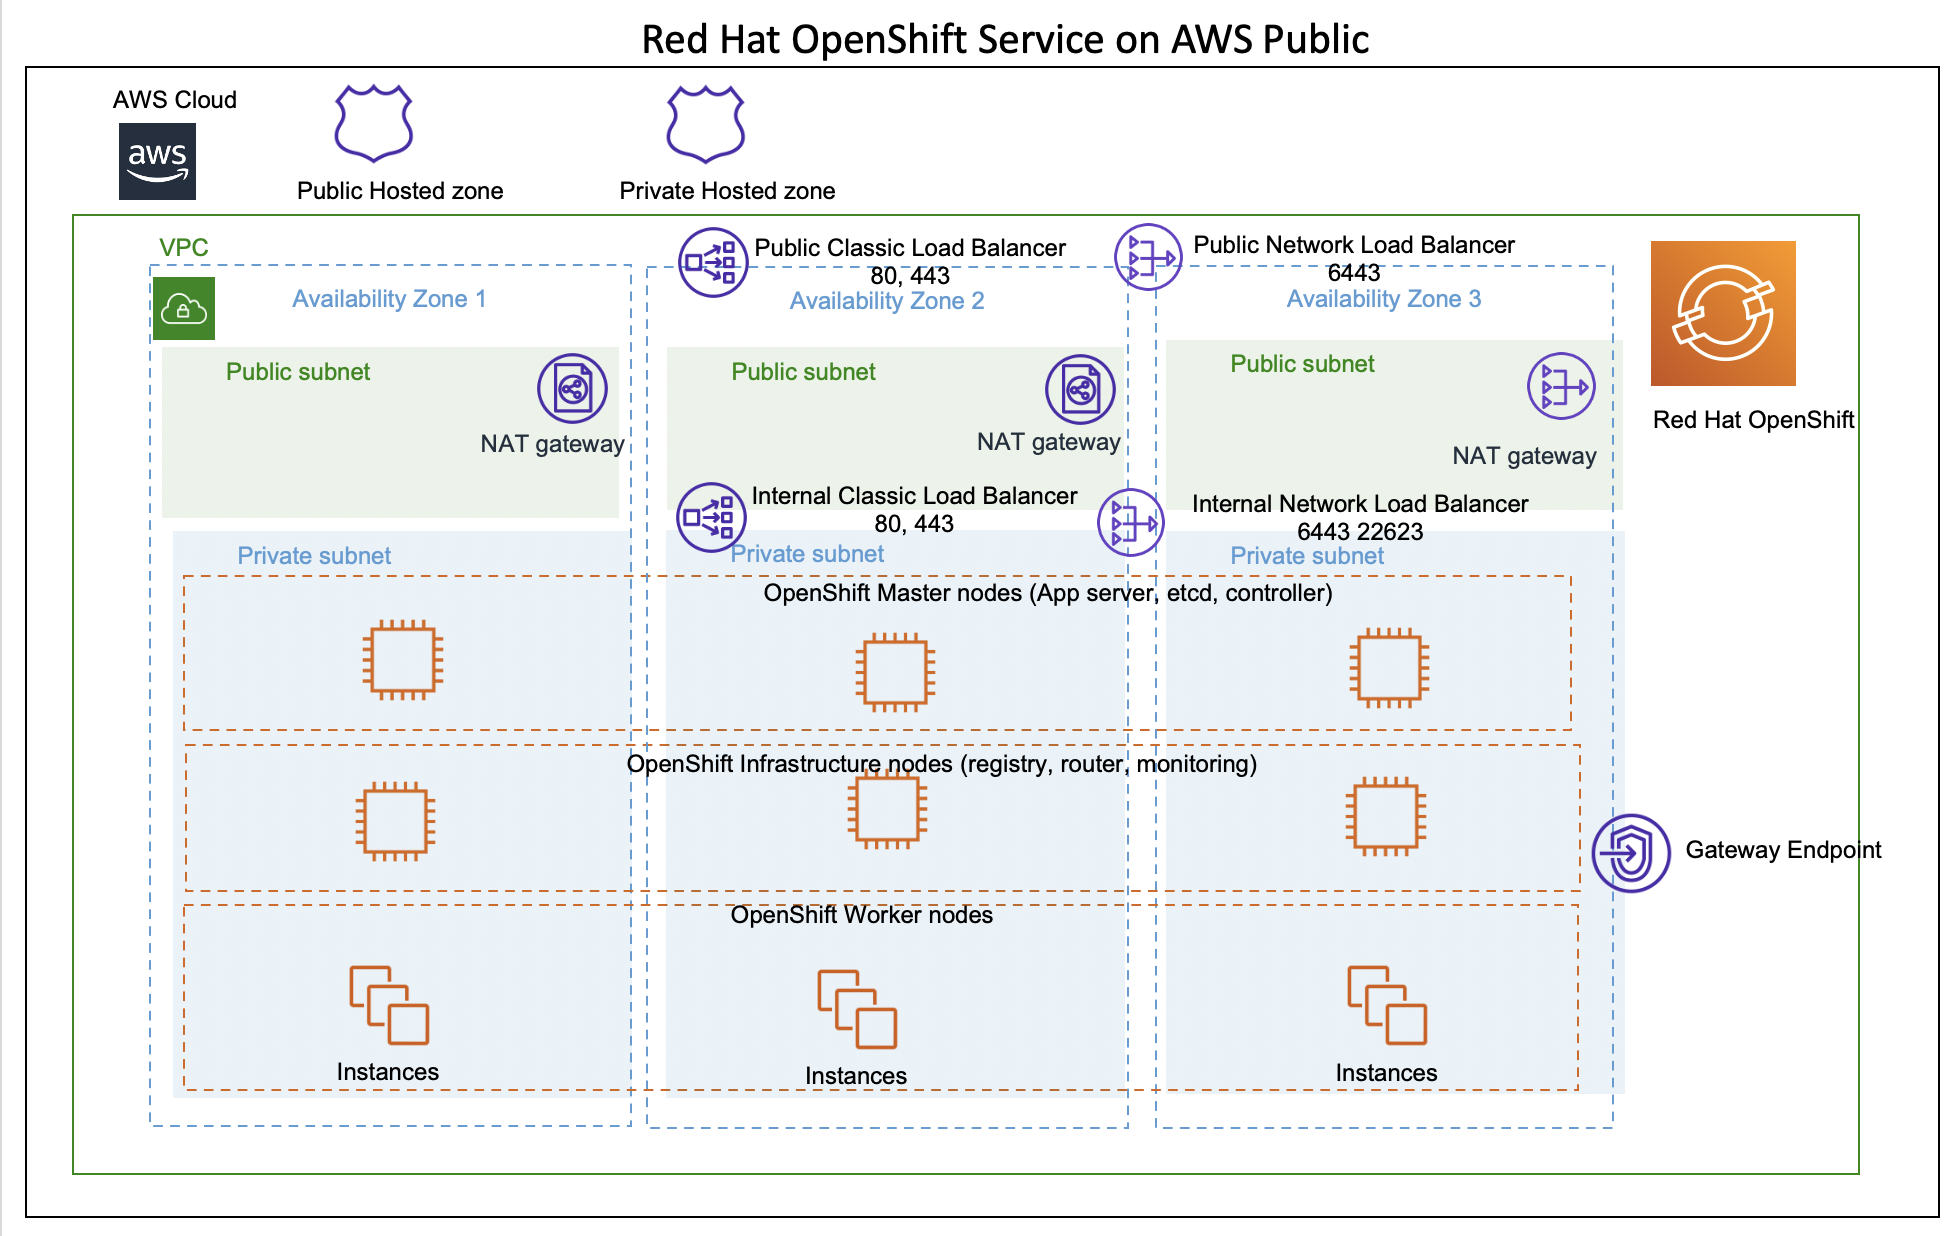This screenshot has height=1236, width=1958.
Task: Select the Master node chip in Zone 1
Action: (x=403, y=660)
